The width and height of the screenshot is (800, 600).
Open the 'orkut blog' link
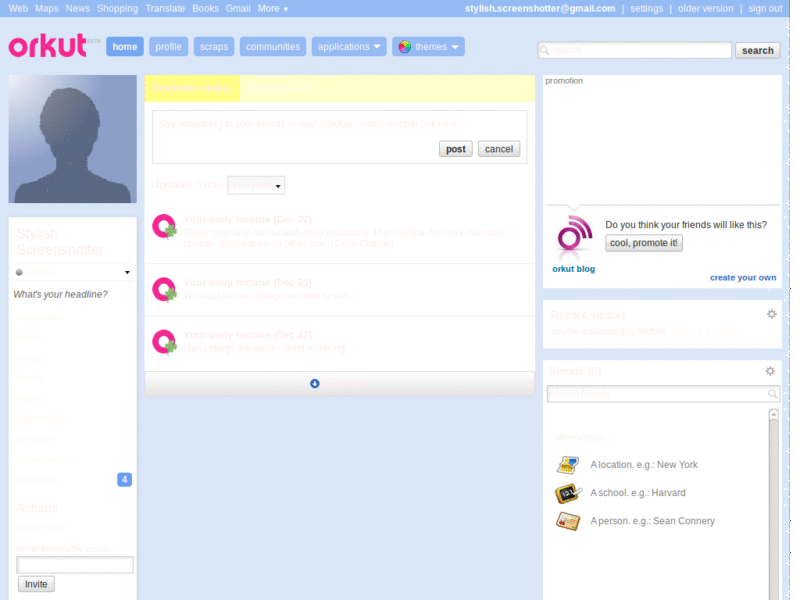coord(573,269)
